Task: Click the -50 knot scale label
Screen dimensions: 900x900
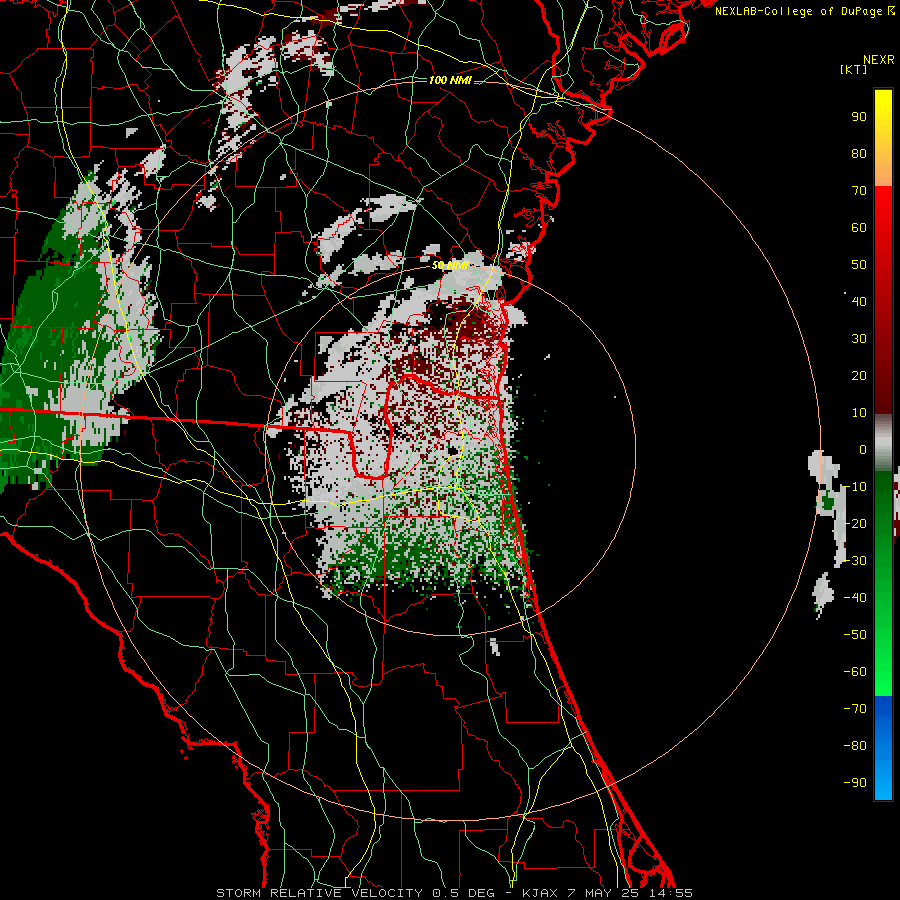Action: [x=855, y=635]
